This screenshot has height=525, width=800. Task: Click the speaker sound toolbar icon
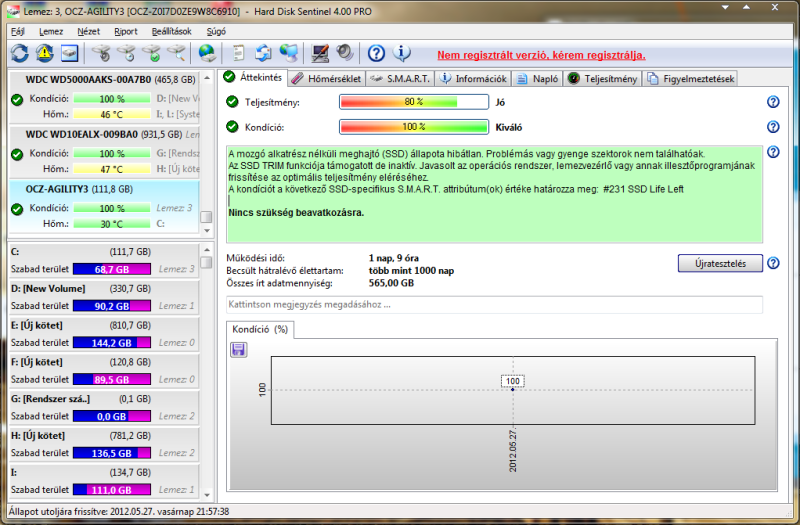(345, 53)
